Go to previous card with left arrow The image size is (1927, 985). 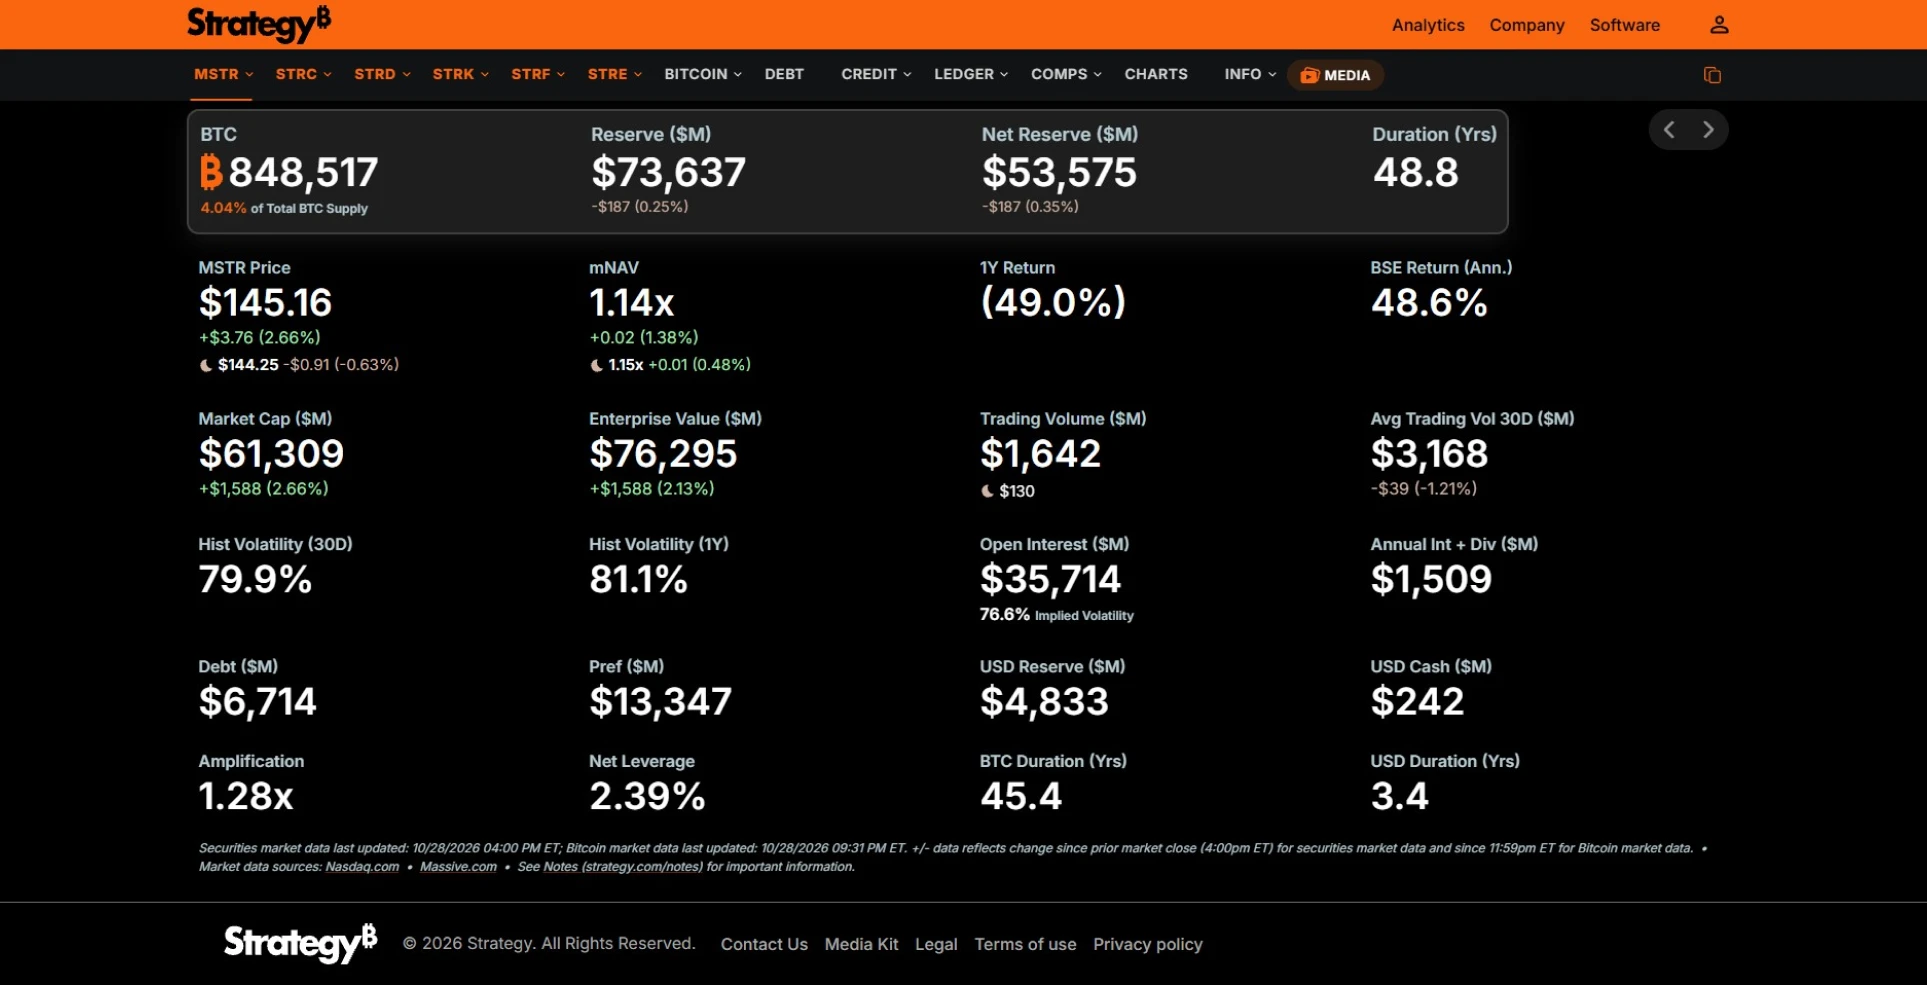point(1669,130)
